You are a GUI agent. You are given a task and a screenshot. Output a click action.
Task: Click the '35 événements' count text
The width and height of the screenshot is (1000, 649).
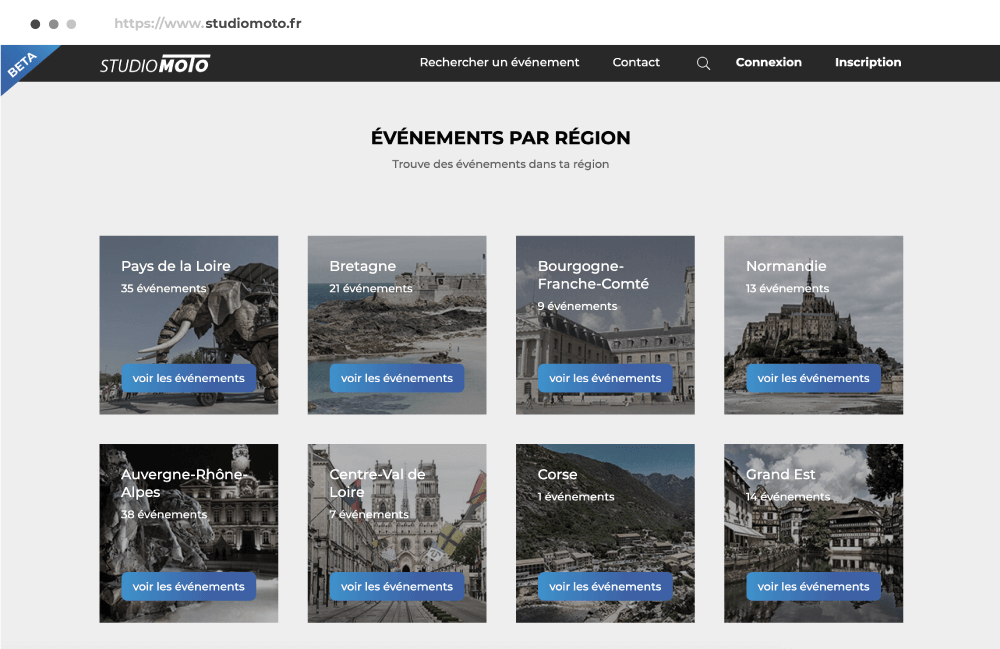163,288
